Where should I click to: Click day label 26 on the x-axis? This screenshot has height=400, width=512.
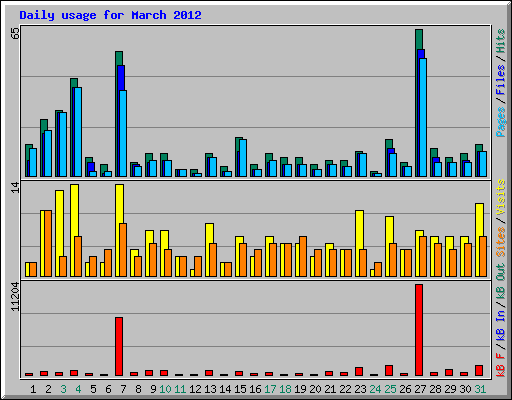405,389
